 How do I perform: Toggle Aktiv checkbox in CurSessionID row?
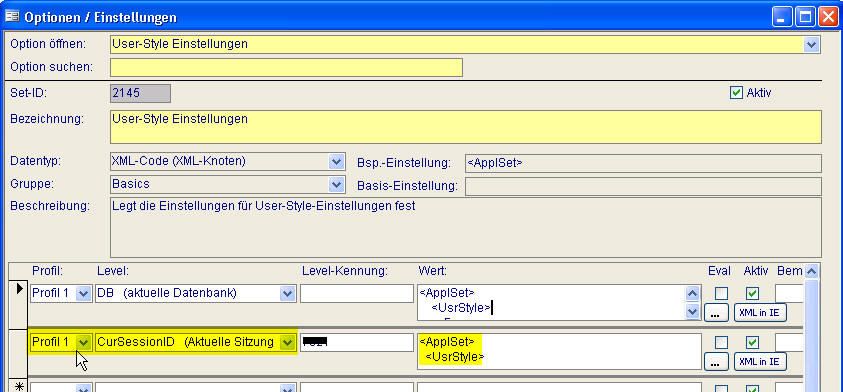click(753, 343)
